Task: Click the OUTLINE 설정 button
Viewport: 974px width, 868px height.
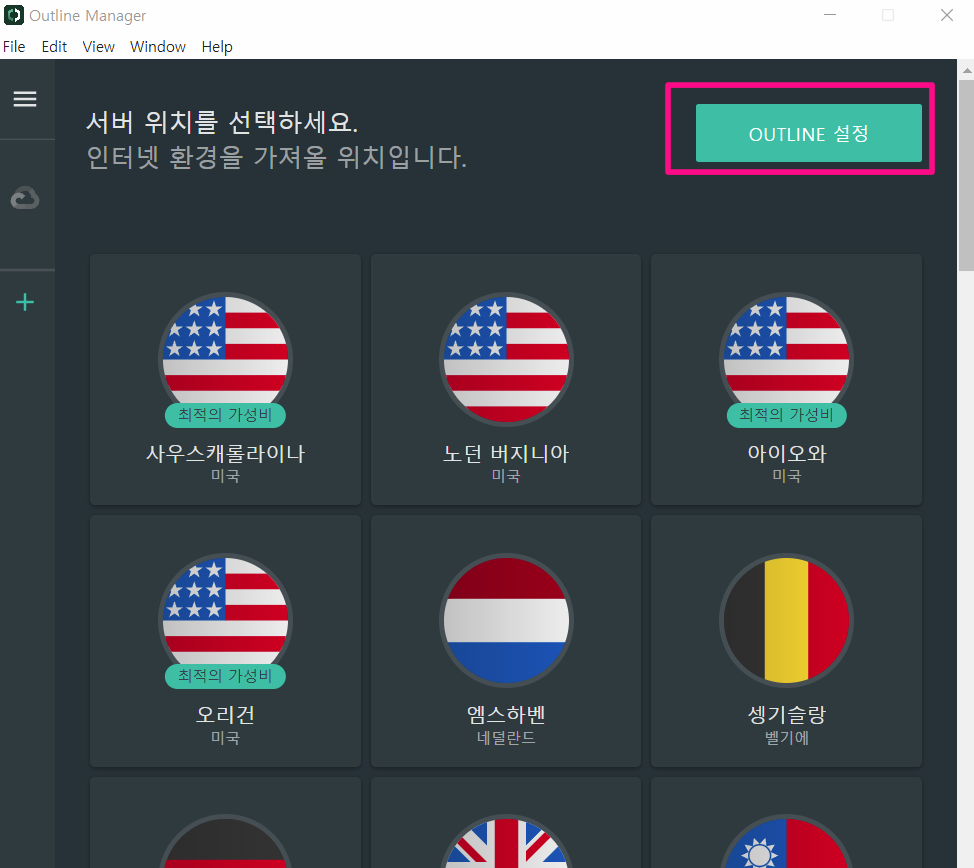Action: tap(808, 133)
